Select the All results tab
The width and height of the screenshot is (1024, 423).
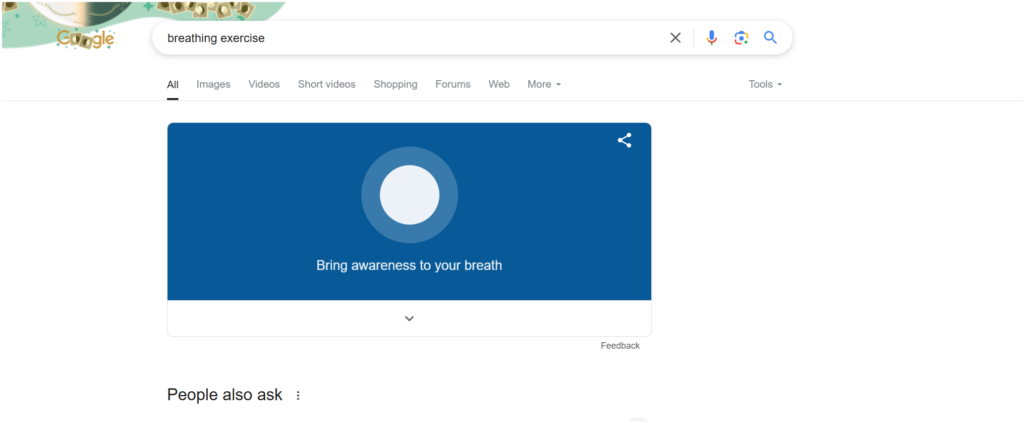(x=172, y=85)
